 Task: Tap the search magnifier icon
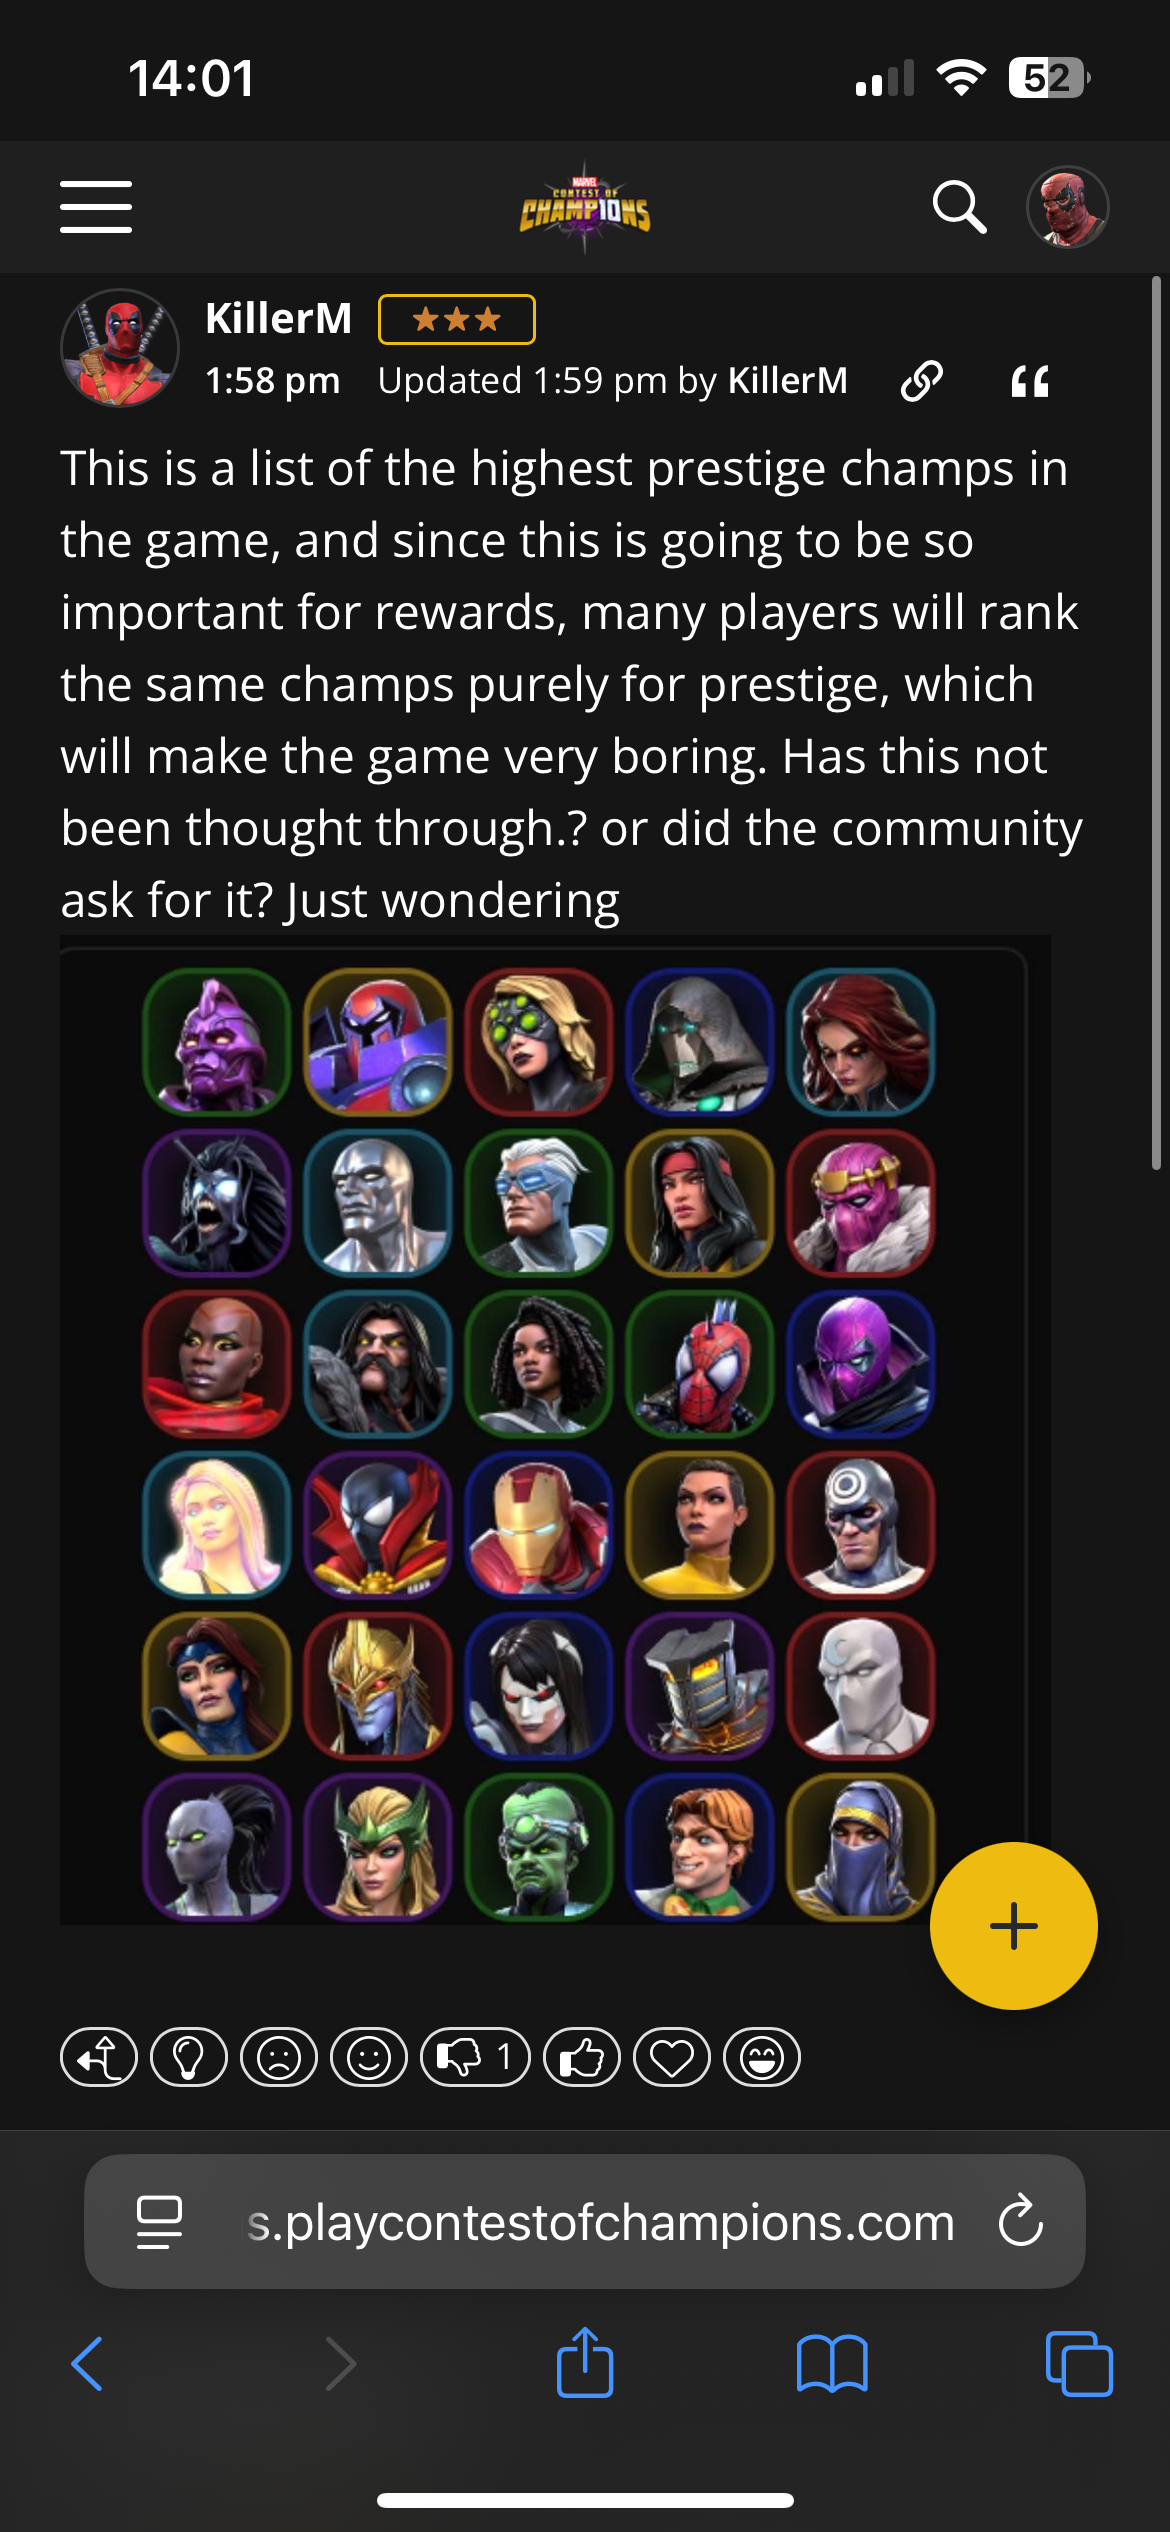[x=959, y=207]
